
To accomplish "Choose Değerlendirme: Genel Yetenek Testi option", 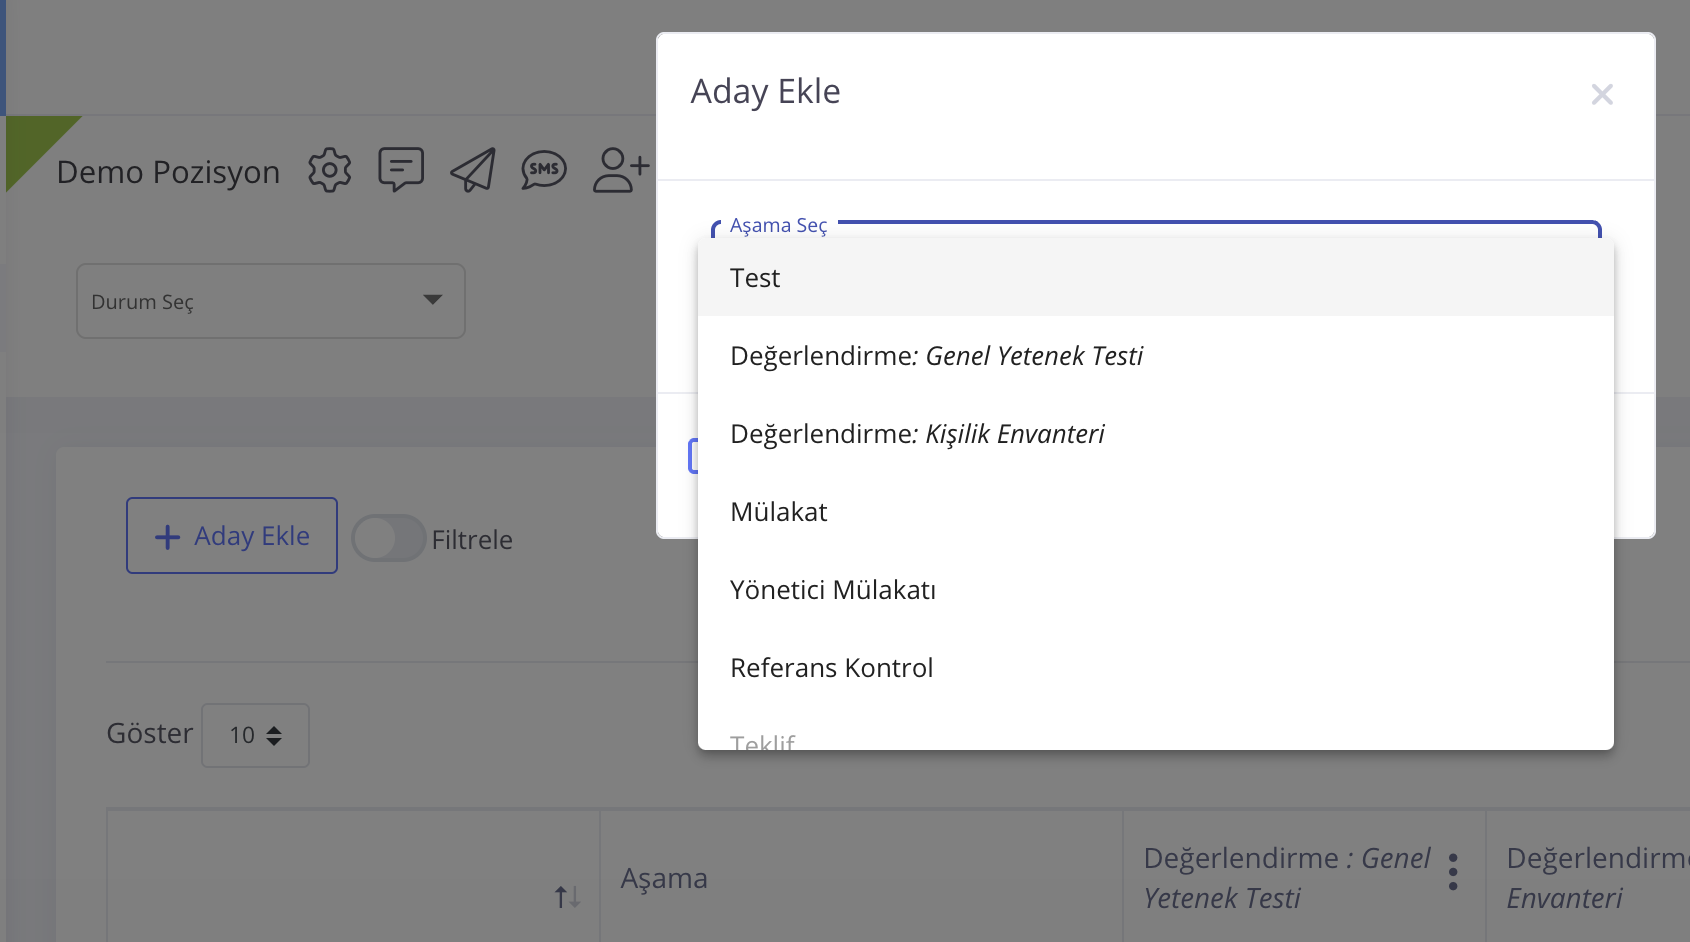I will pos(936,356).
